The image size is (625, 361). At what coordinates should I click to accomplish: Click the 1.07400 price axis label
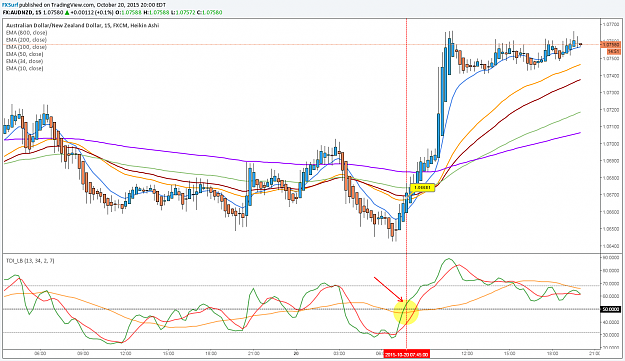point(612,76)
